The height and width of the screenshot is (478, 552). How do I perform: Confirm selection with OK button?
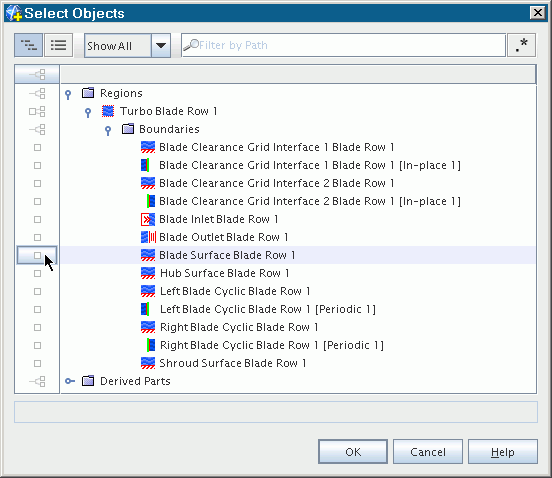click(353, 452)
